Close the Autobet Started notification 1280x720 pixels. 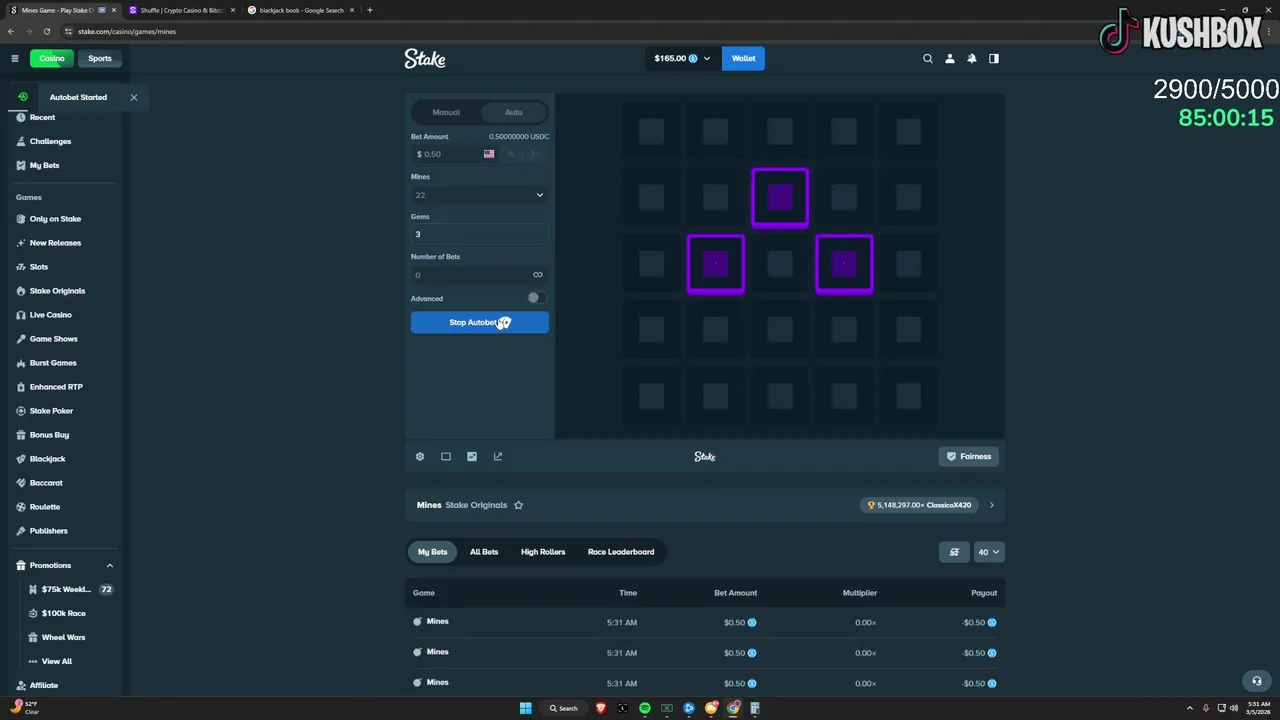tap(134, 97)
